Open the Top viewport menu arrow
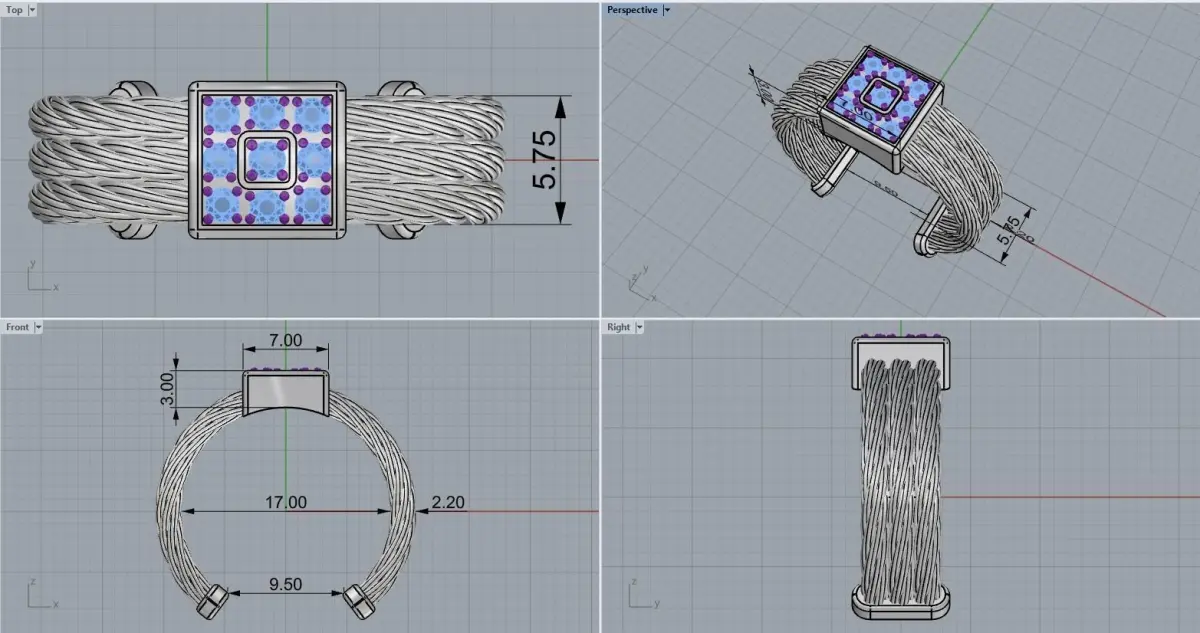 pyautogui.click(x=33, y=9)
